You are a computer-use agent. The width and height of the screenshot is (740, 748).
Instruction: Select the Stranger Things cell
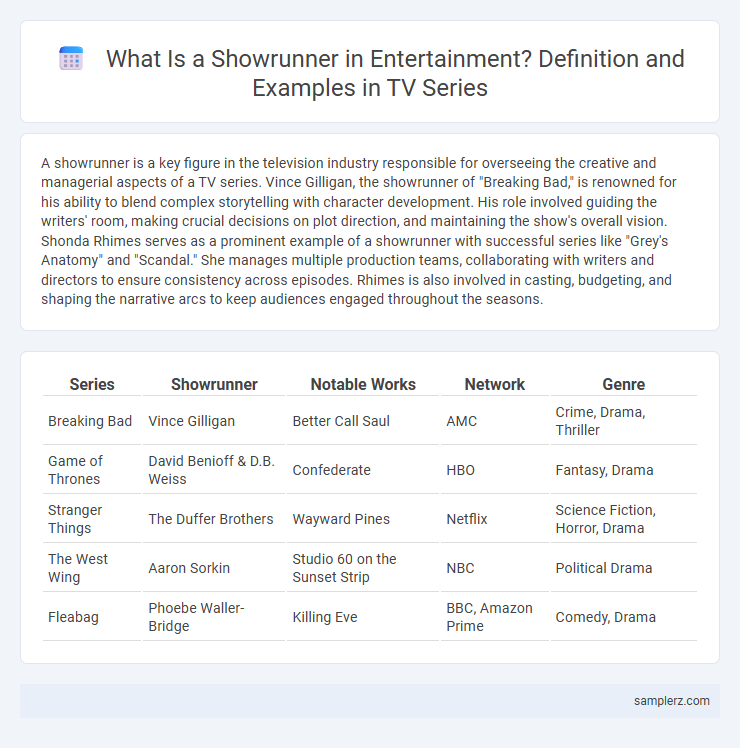click(x=92, y=519)
